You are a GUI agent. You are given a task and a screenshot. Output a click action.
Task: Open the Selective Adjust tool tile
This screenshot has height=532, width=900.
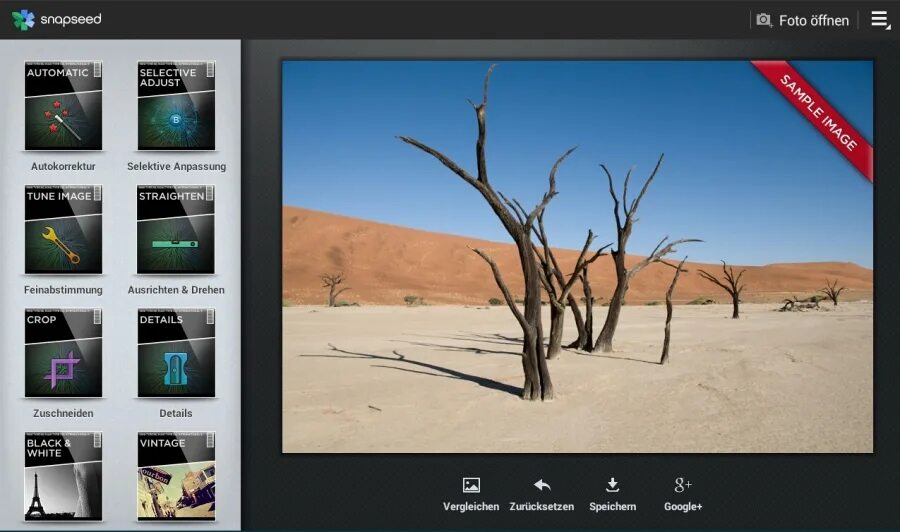(176, 106)
